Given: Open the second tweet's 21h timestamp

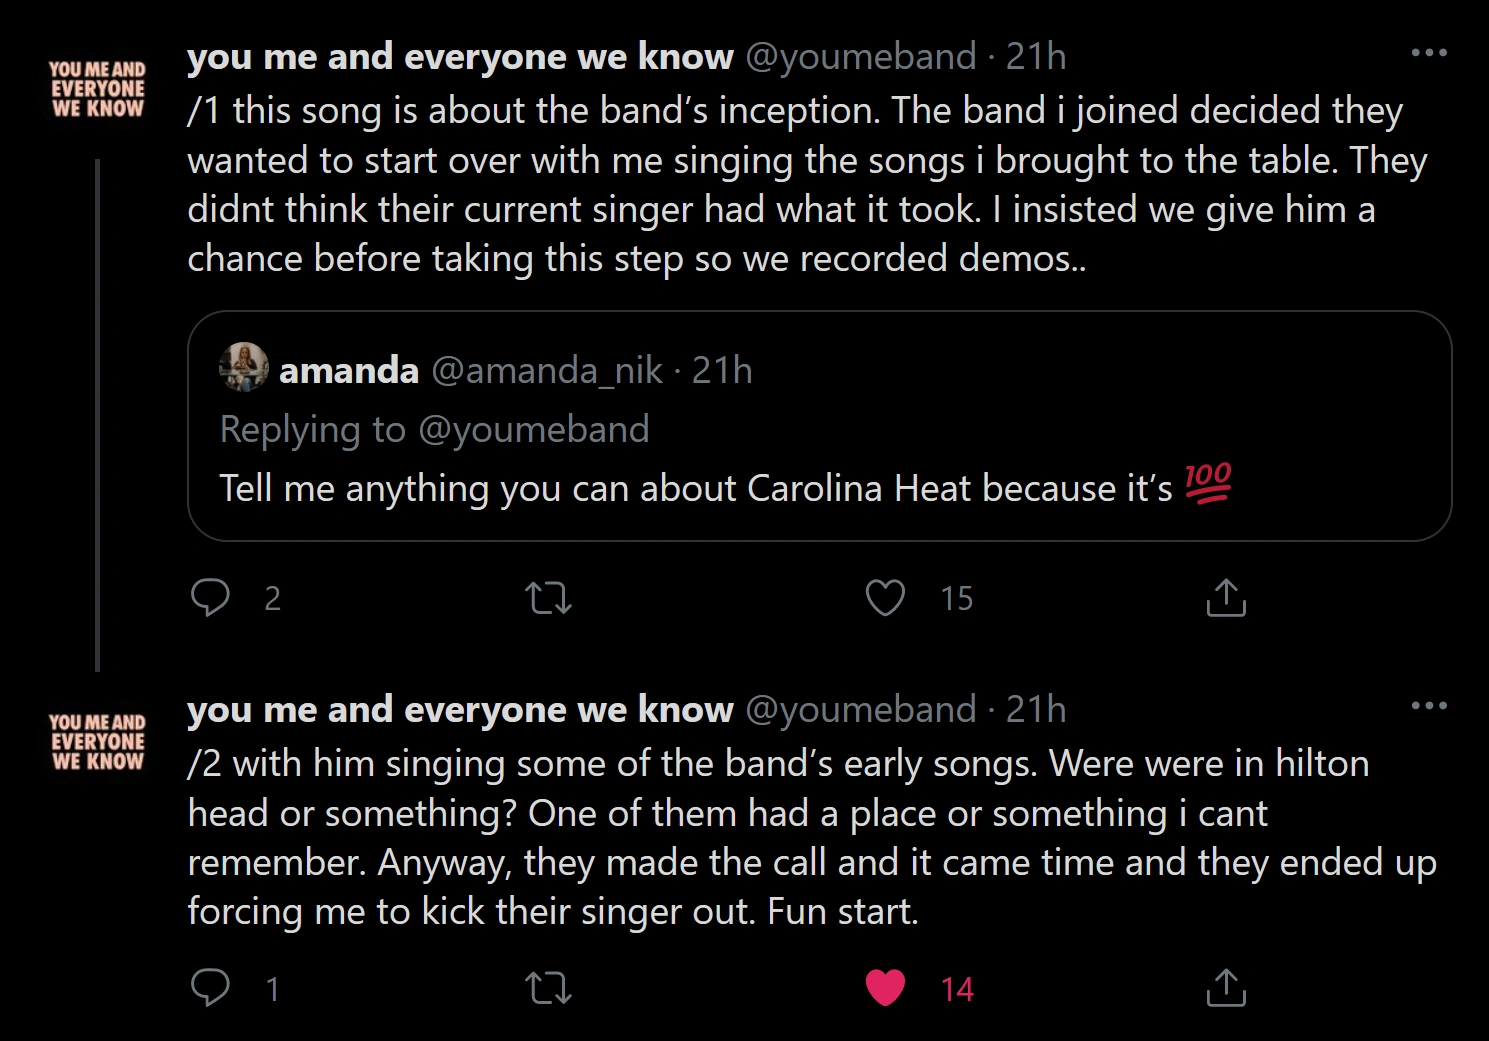Looking at the screenshot, I should coord(1036,710).
